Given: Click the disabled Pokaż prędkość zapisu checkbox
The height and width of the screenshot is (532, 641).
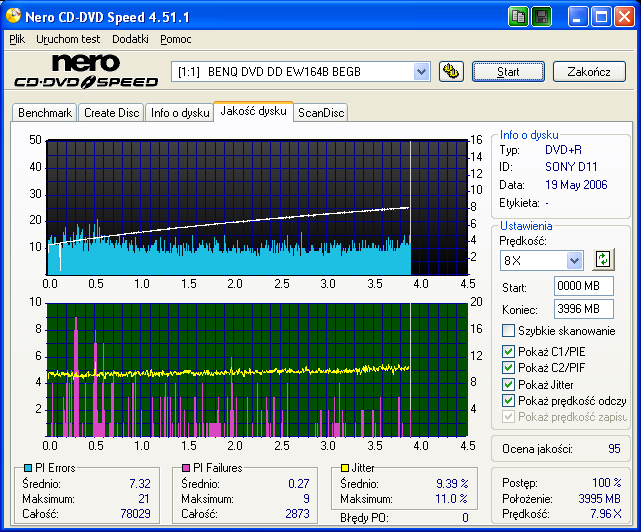Looking at the screenshot, I should tap(508, 417).
